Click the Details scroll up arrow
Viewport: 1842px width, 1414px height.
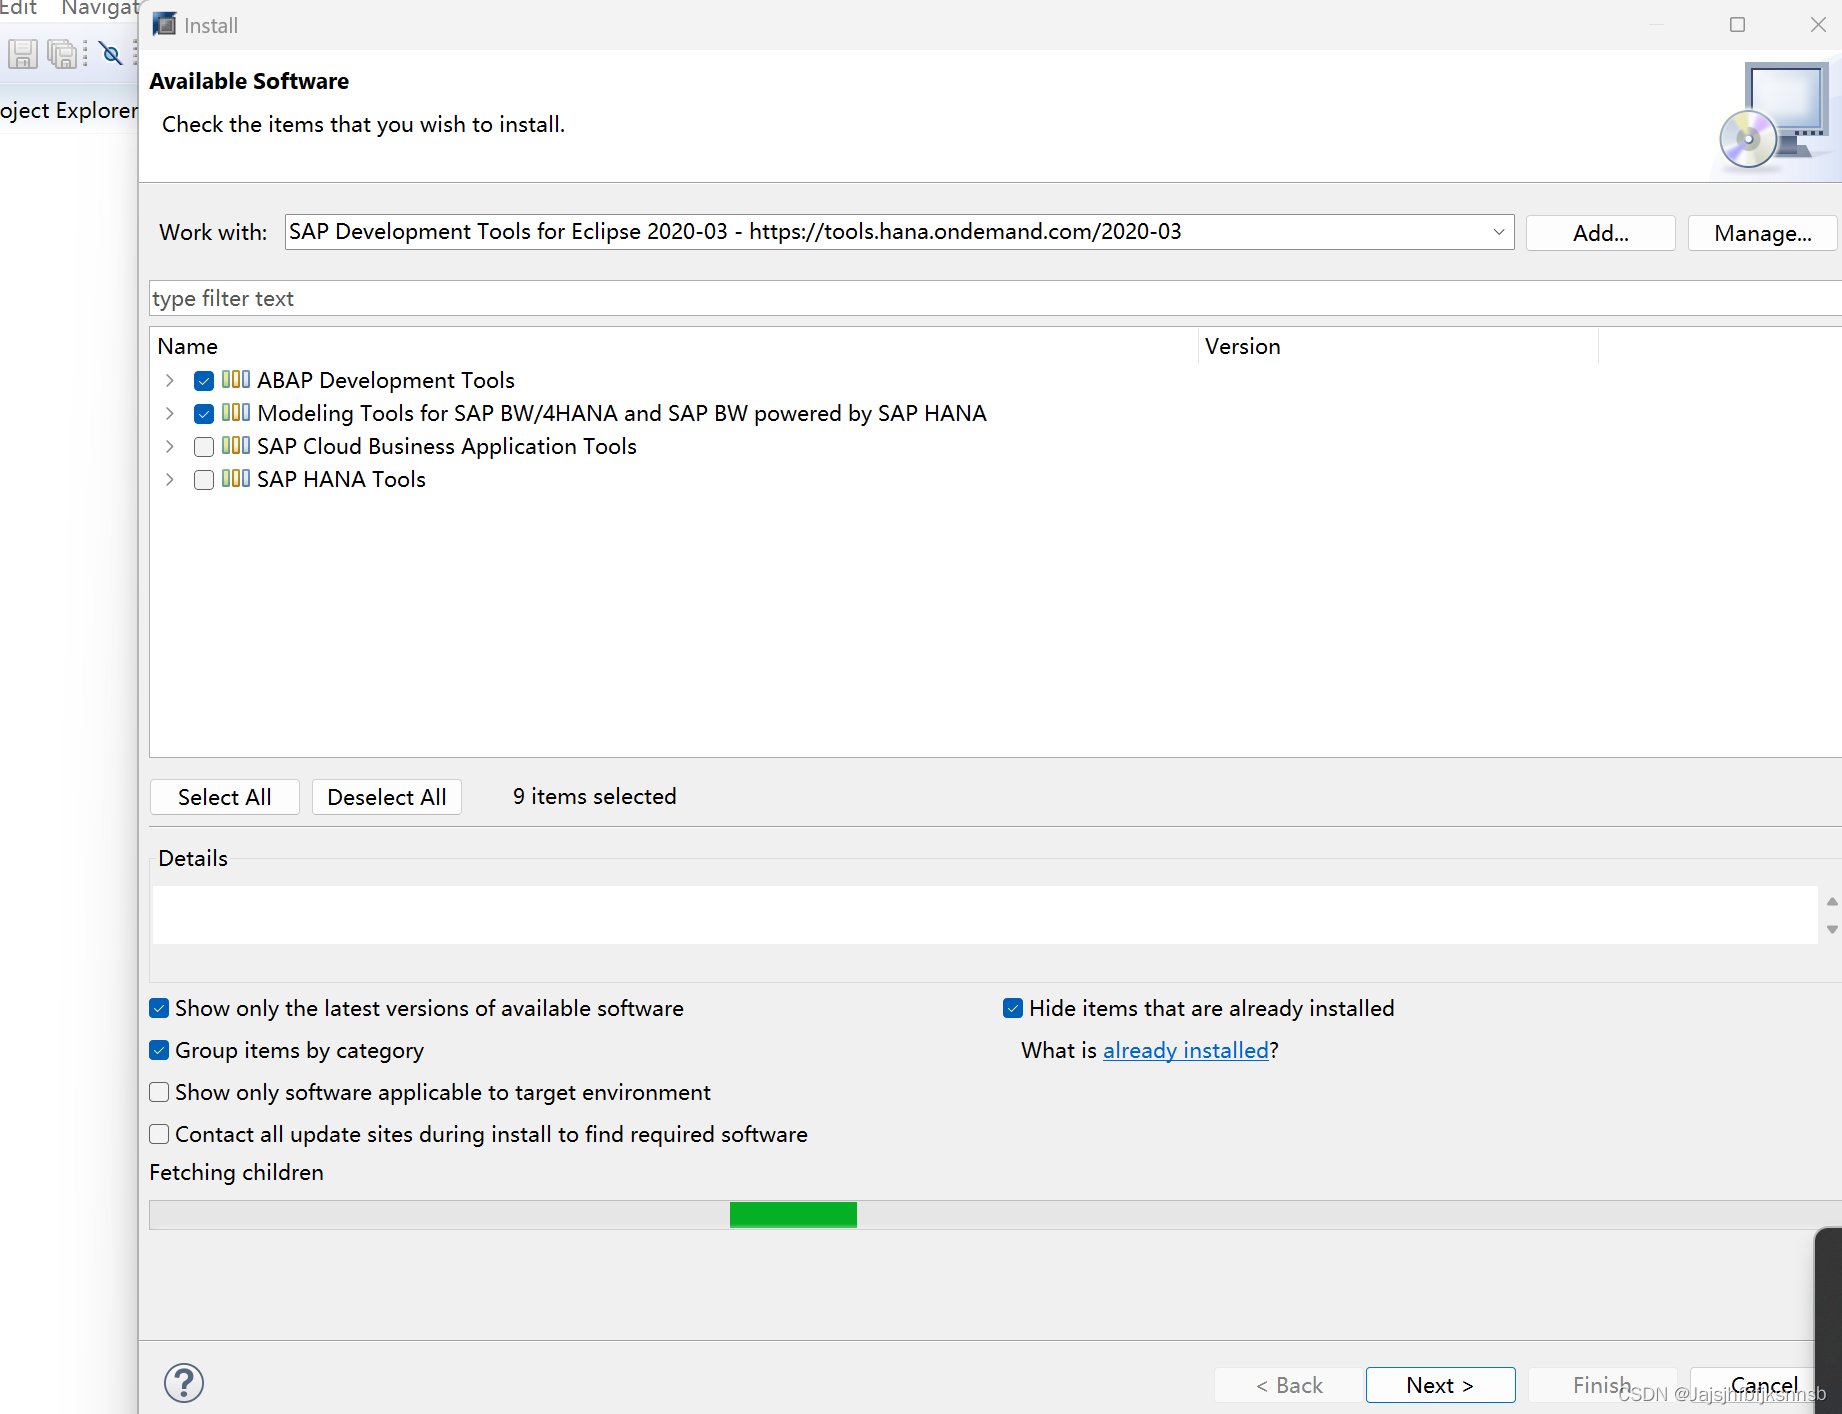click(x=1832, y=901)
